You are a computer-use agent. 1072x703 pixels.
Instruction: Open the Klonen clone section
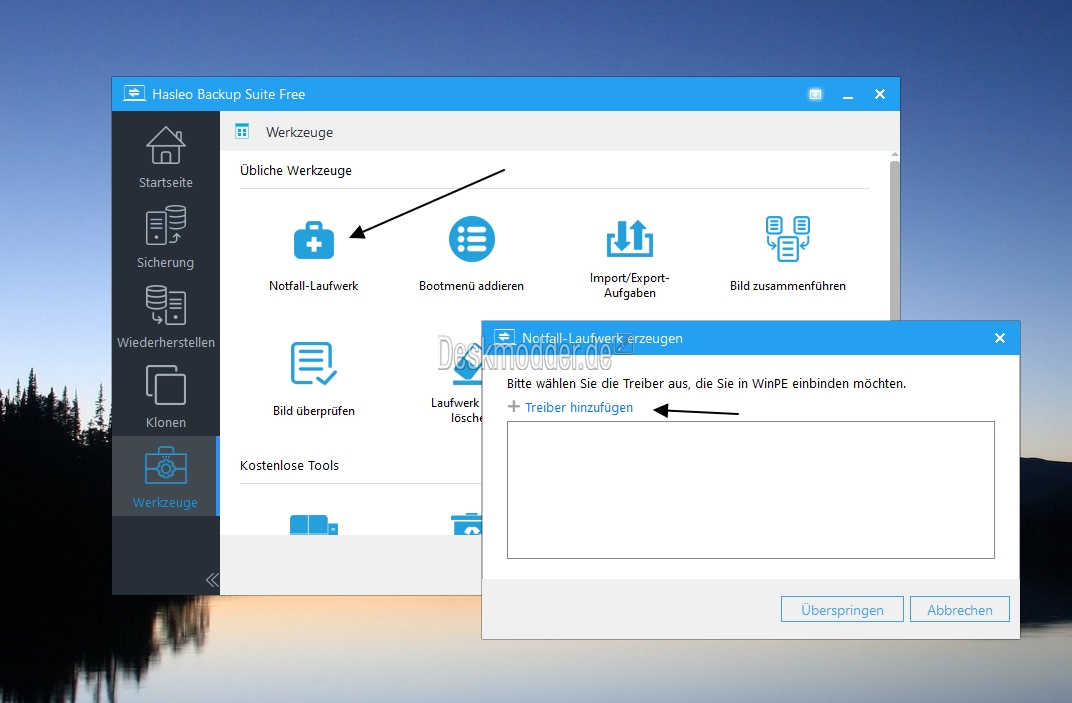coord(165,397)
